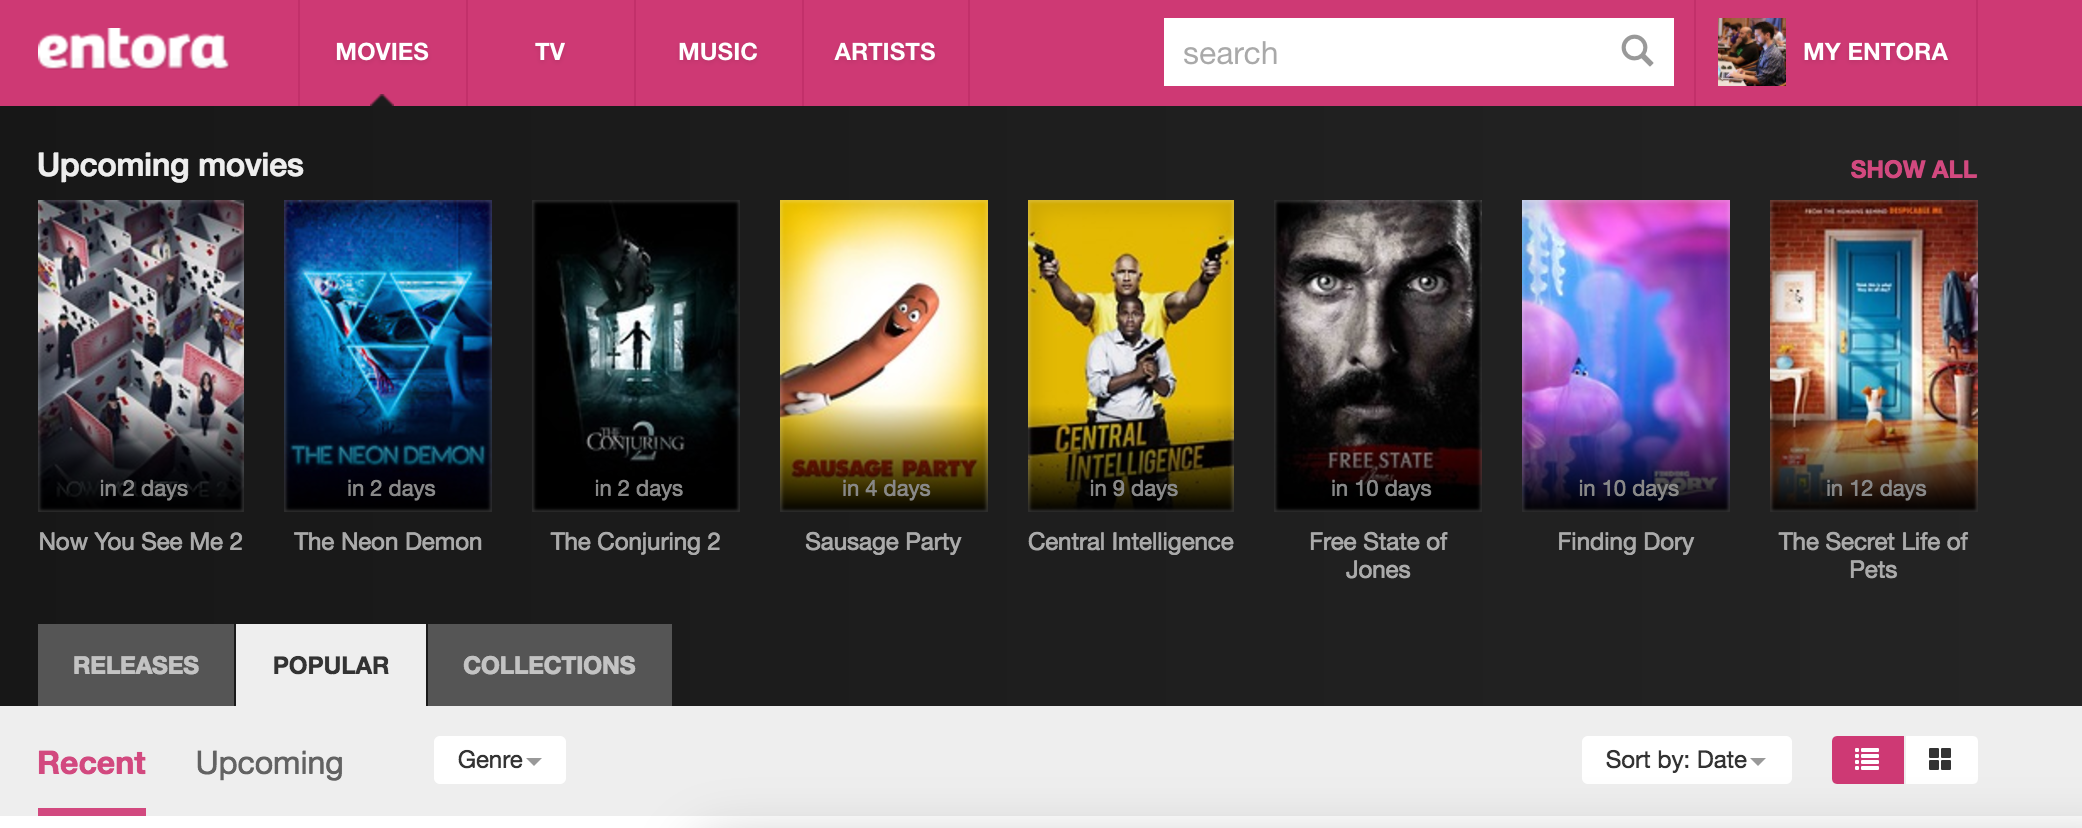
Task: Click the Now You See Me 2 title
Action: point(141,542)
